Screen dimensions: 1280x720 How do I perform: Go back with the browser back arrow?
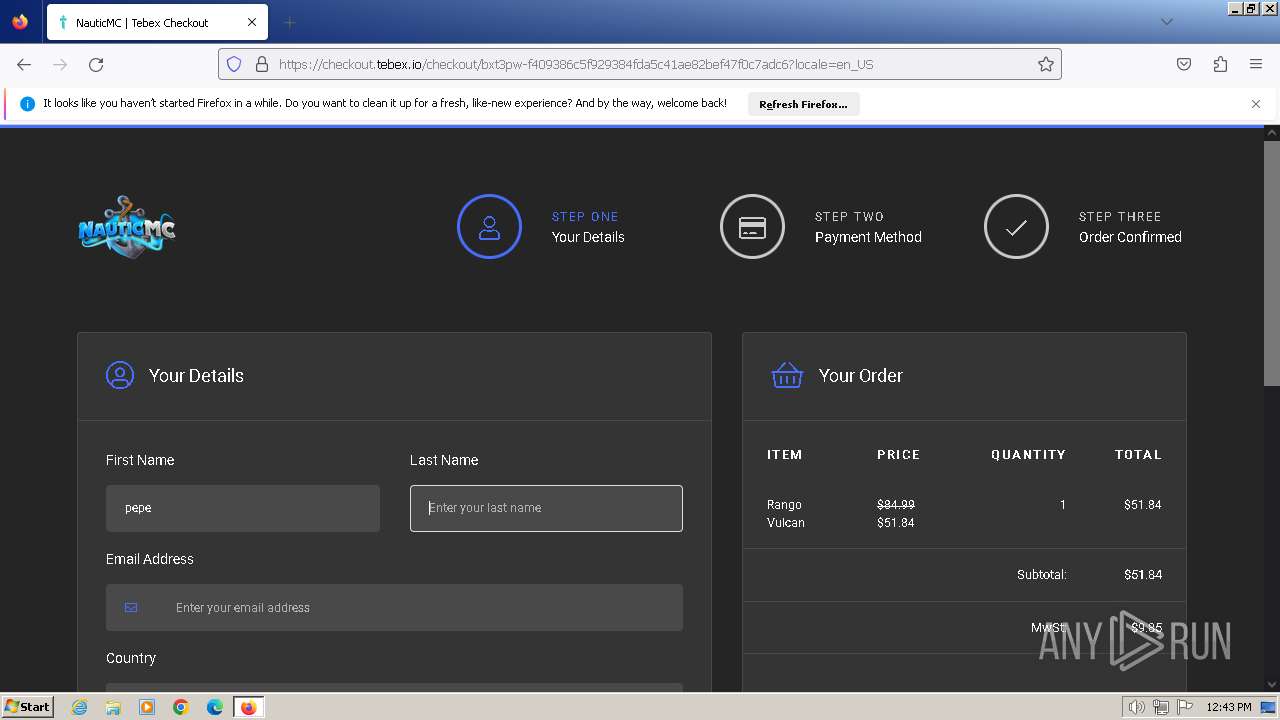pos(24,64)
